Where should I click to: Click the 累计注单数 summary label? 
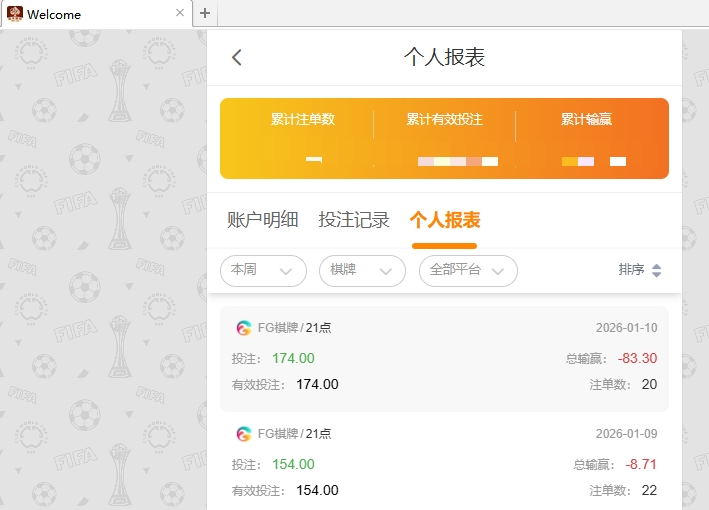(x=303, y=119)
